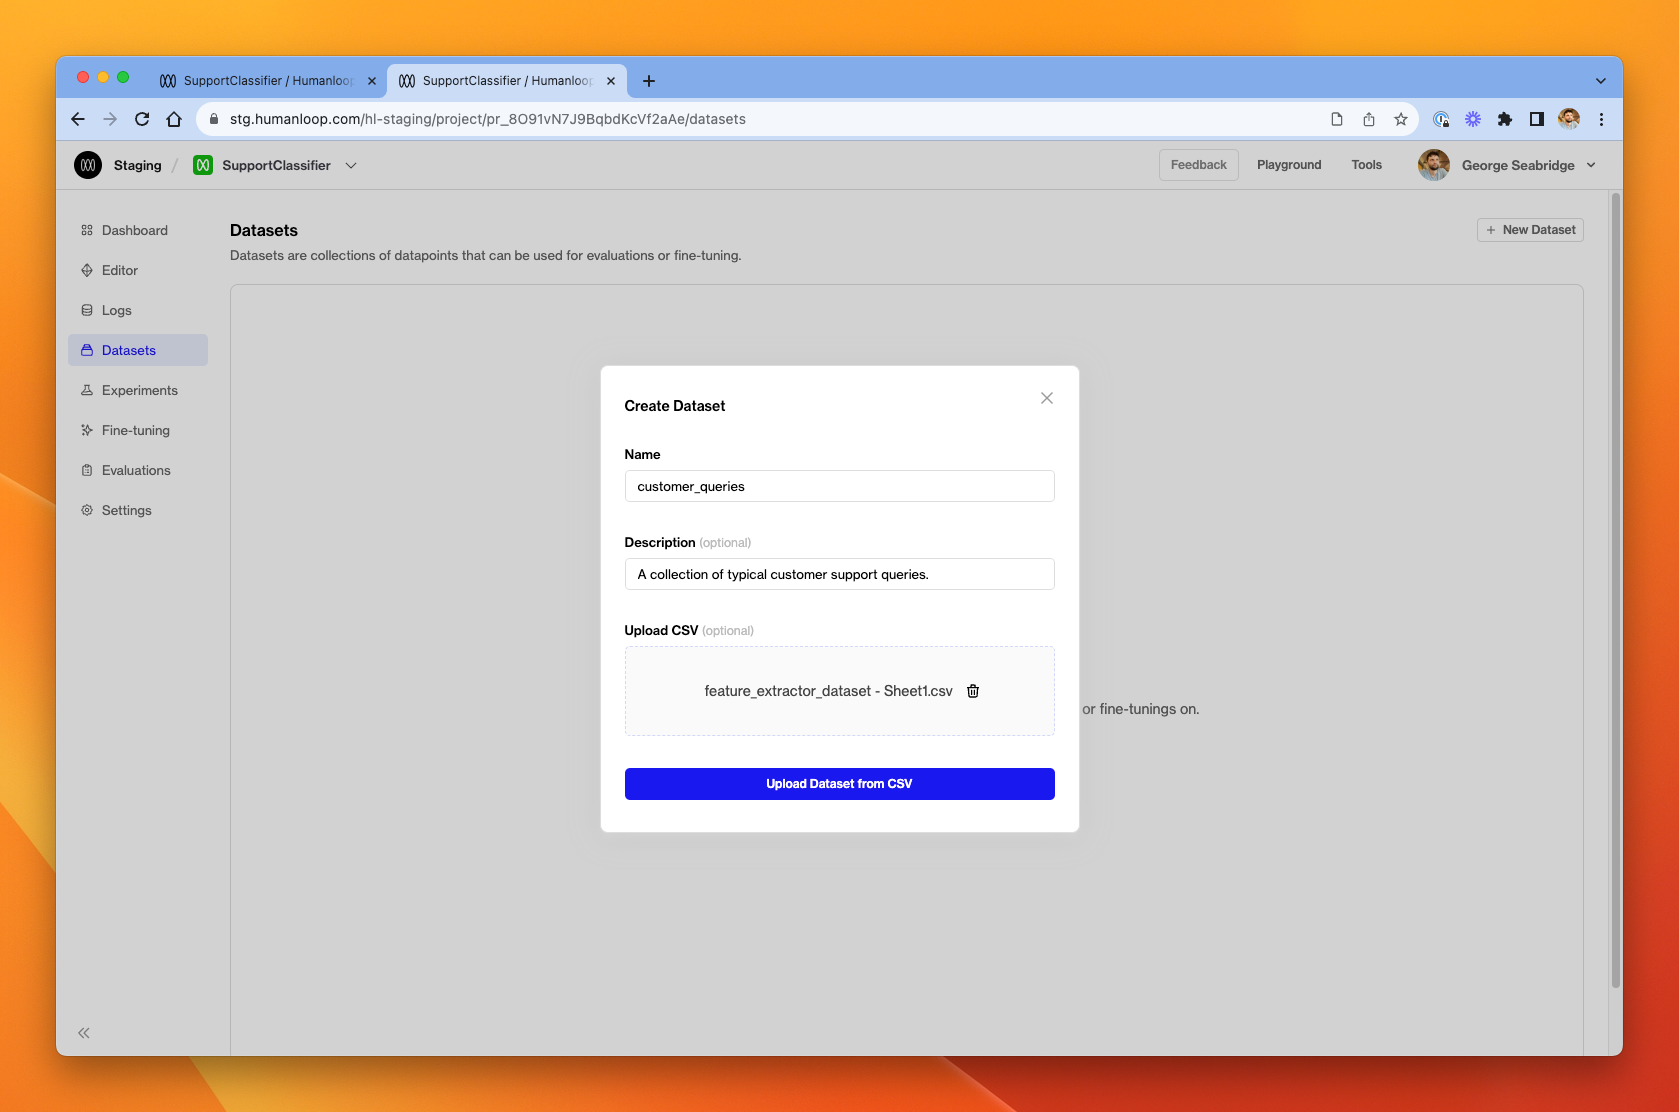Open the Playground from the top navigation
Image resolution: width=1679 pixels, height=1112 pixels.
point(1289,164)
